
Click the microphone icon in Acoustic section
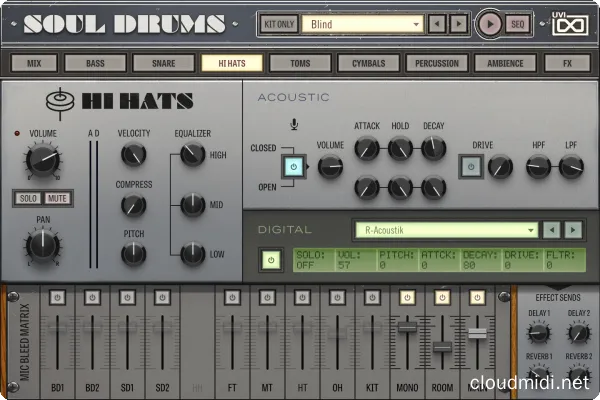[294, 124]
